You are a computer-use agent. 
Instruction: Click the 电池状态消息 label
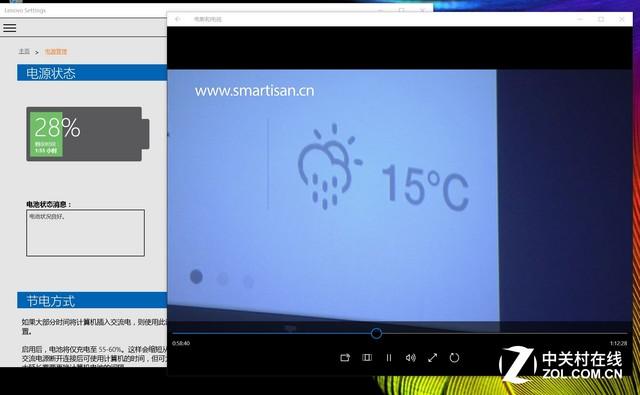point(49,204)
